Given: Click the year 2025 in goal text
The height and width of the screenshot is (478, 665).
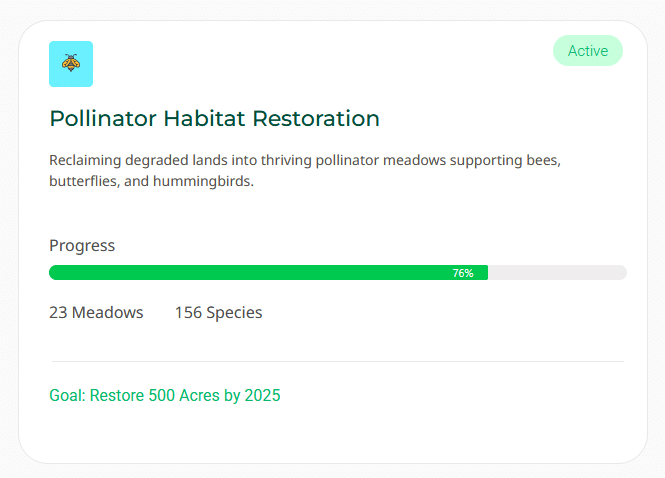Looking at the screenshot, I should (x=261, y=395).
